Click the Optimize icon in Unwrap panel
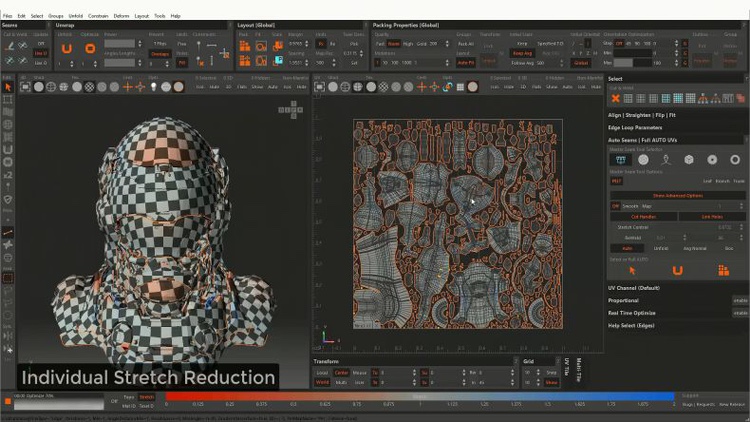 (x=90, y=47)
